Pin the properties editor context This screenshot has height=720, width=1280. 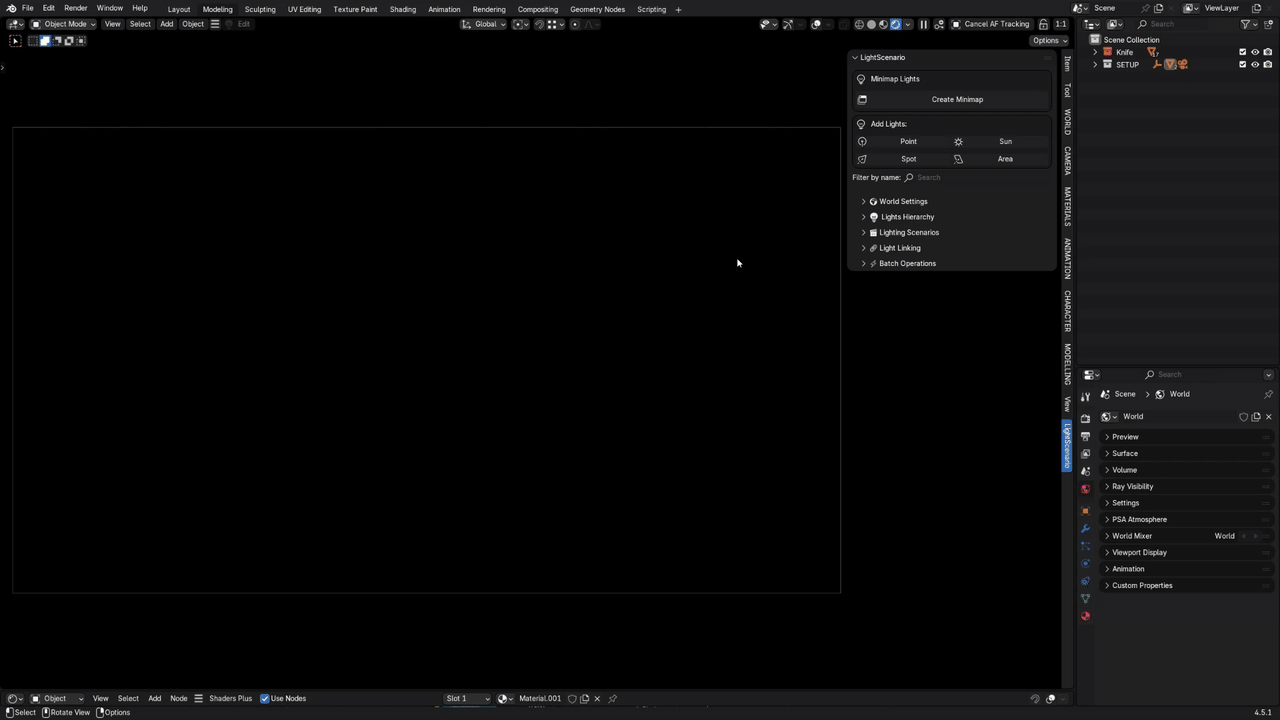pyautogui.click(x=1268, y=394)
